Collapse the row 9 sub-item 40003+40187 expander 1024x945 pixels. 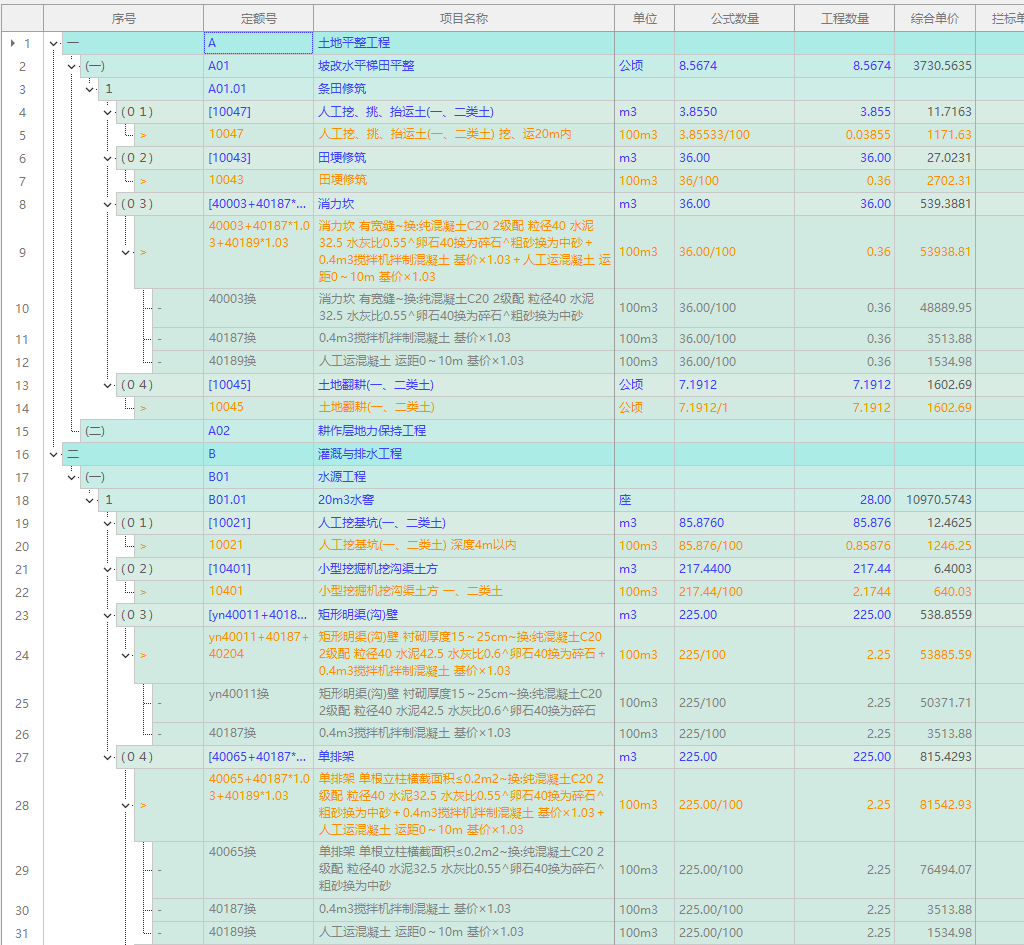click(126, 252)
